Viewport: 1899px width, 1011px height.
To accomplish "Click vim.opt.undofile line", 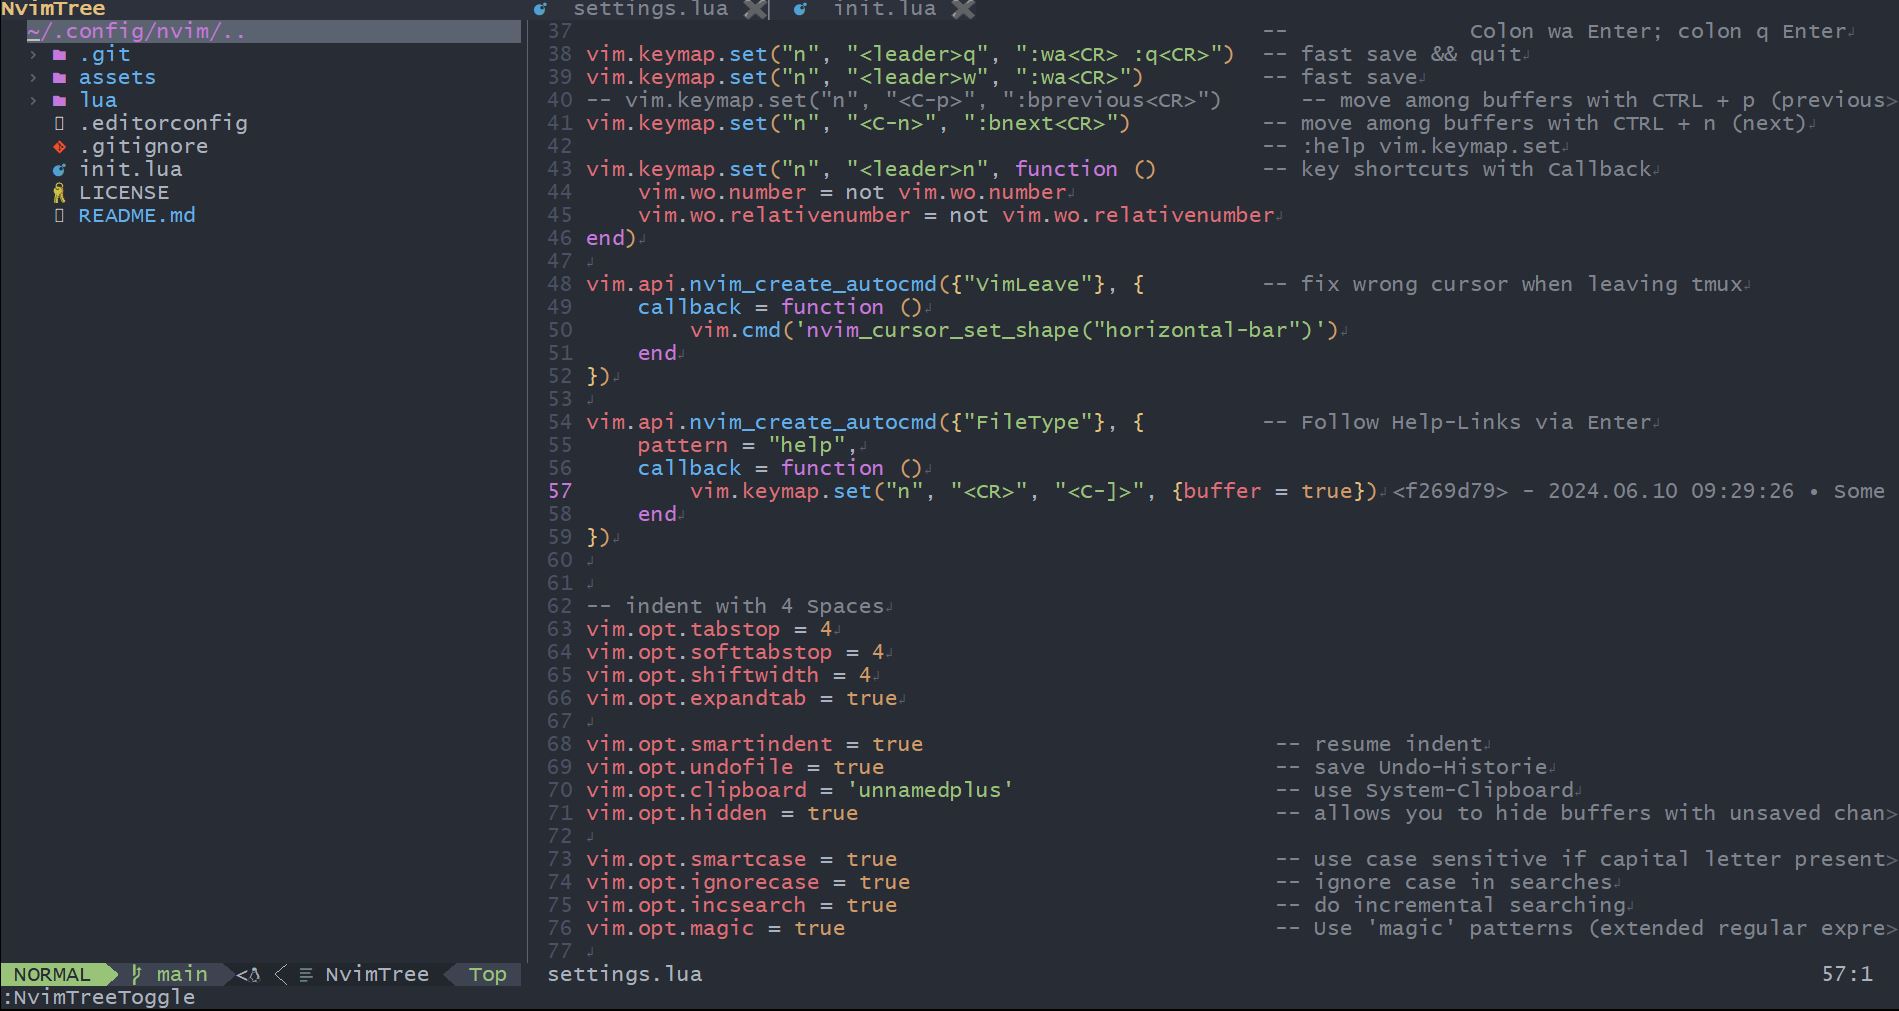I will point(735,767).
